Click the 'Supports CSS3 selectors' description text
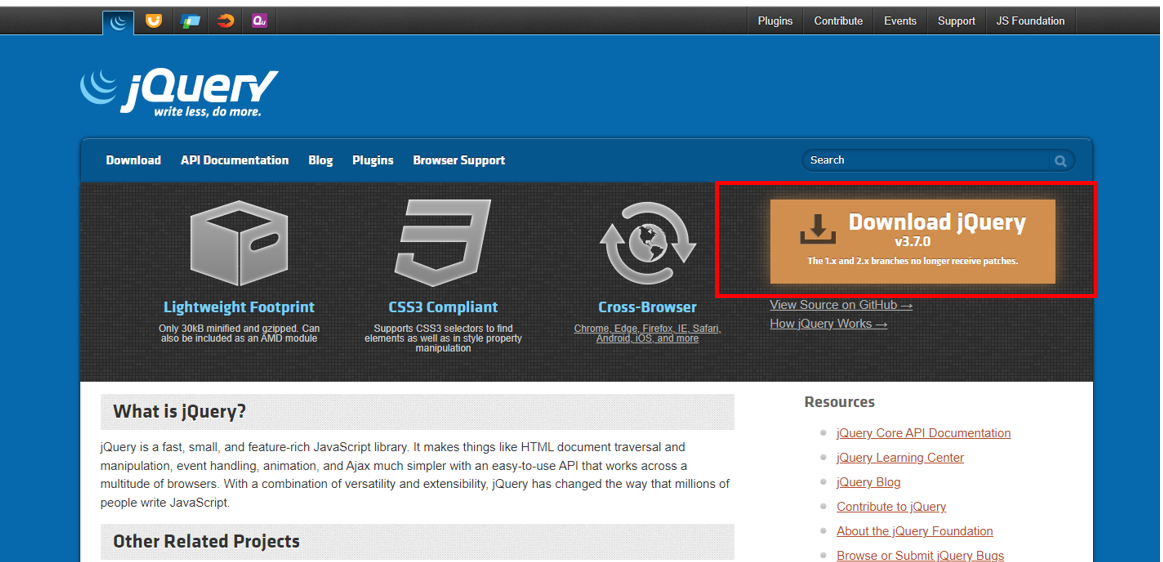This screenshot has height=562, width=1163. click(444, 338)
